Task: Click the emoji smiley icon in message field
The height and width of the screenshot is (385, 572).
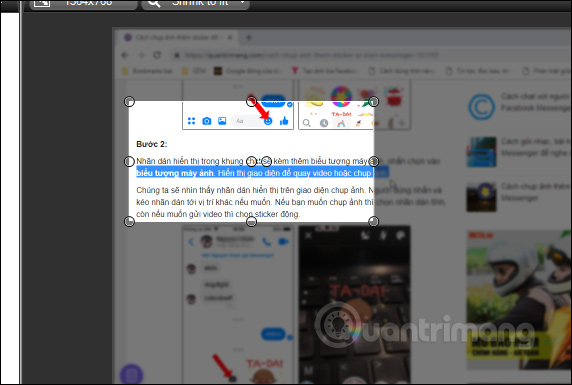Action: pos(268,121)
